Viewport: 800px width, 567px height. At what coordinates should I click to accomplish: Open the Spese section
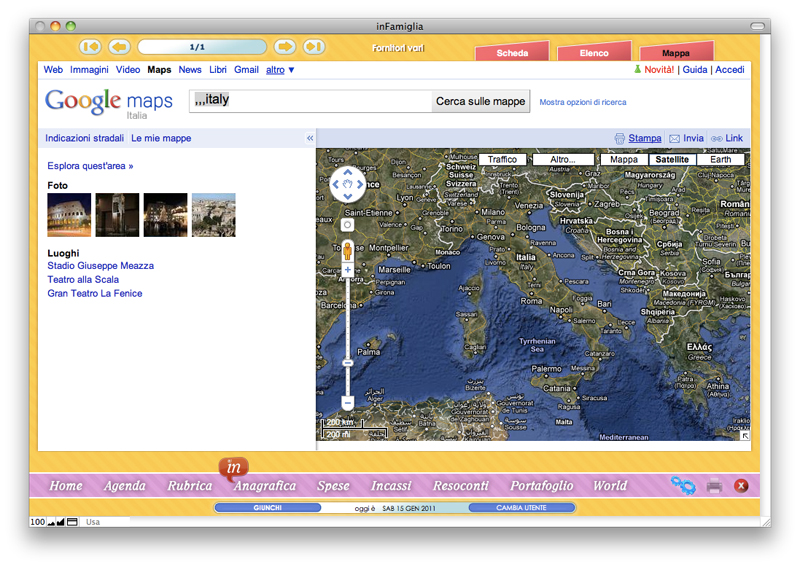[x=333, y=486]
